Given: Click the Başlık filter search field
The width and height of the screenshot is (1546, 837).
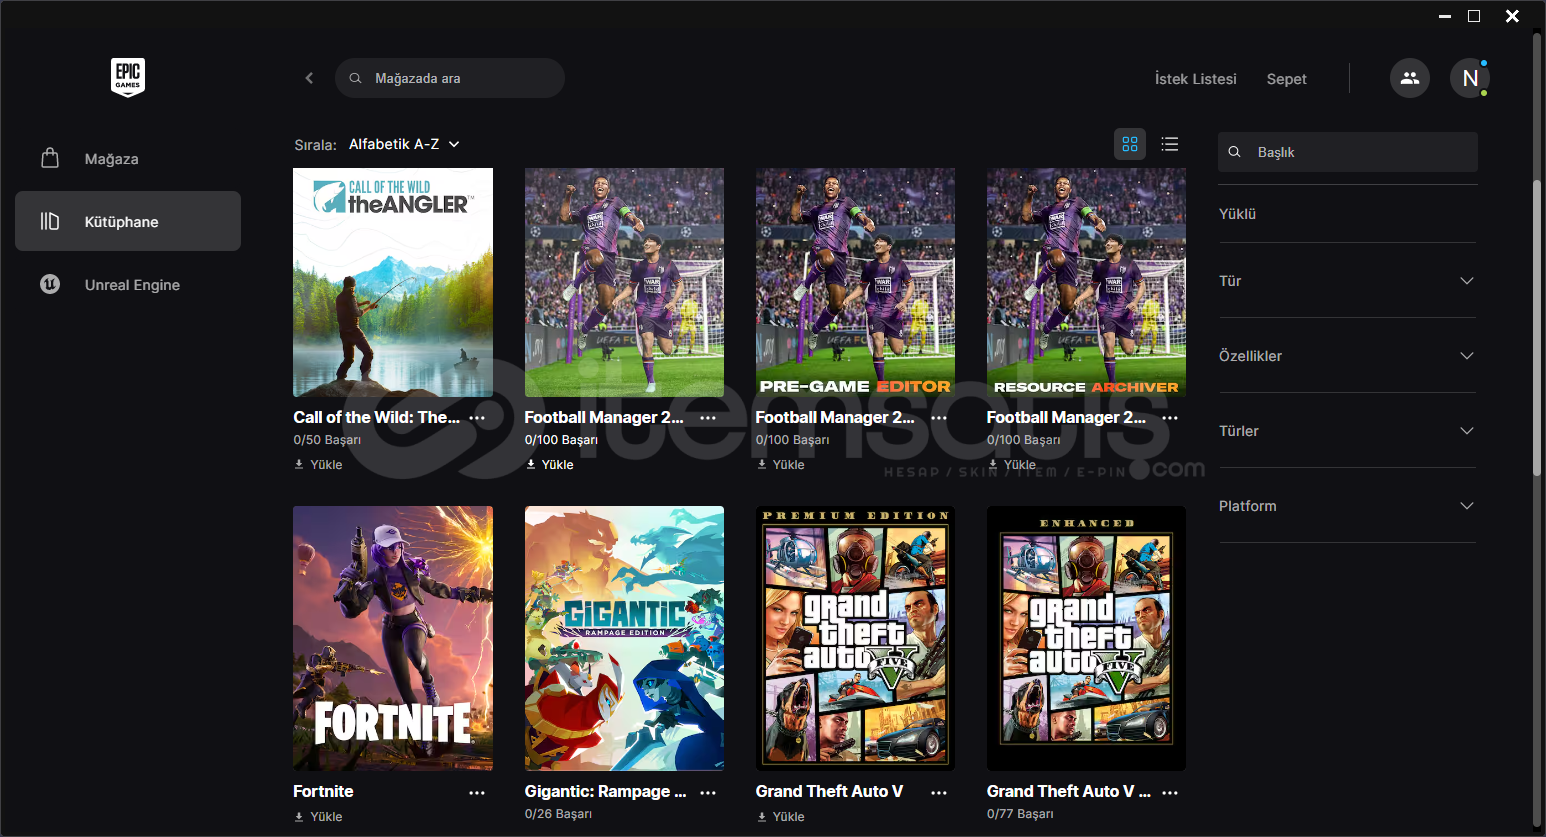Looking at the screenshot, I should [1348, 152].
